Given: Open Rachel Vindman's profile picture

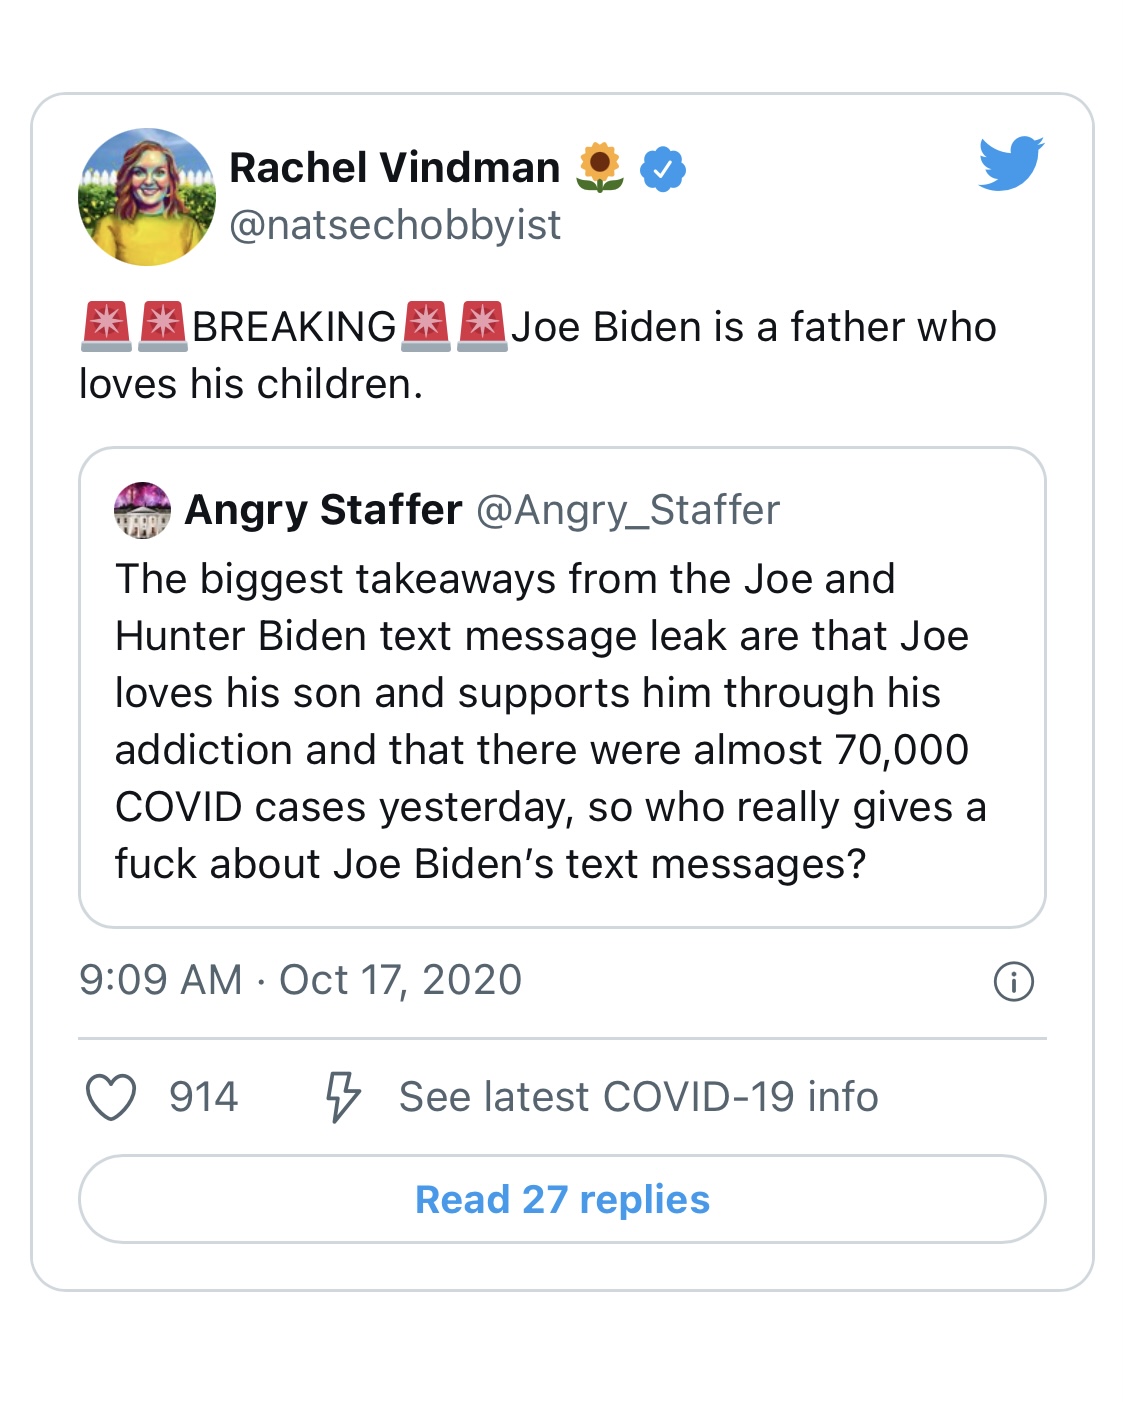Looking at the screenshot, I should [x=147, y=197].
